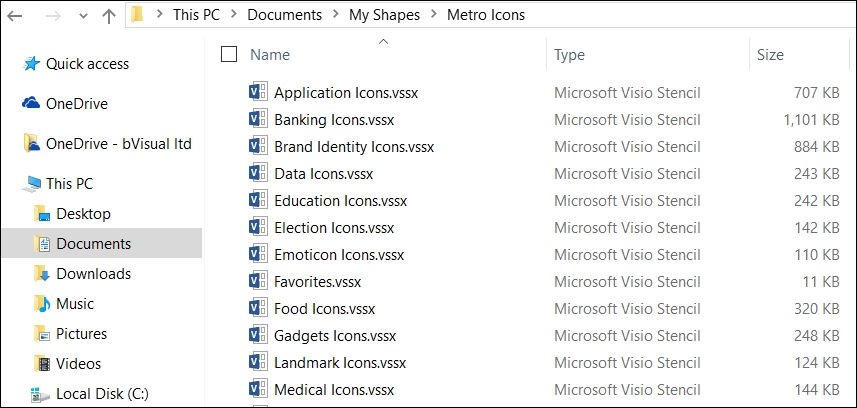The image size is (857, 408).
Task: Select Documents in navigation pane
Action: (93, 243)
